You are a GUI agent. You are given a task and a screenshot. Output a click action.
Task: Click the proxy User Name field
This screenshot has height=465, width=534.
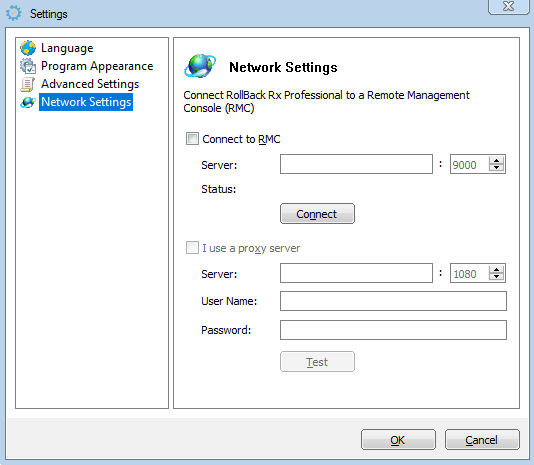tap(393, 301)
